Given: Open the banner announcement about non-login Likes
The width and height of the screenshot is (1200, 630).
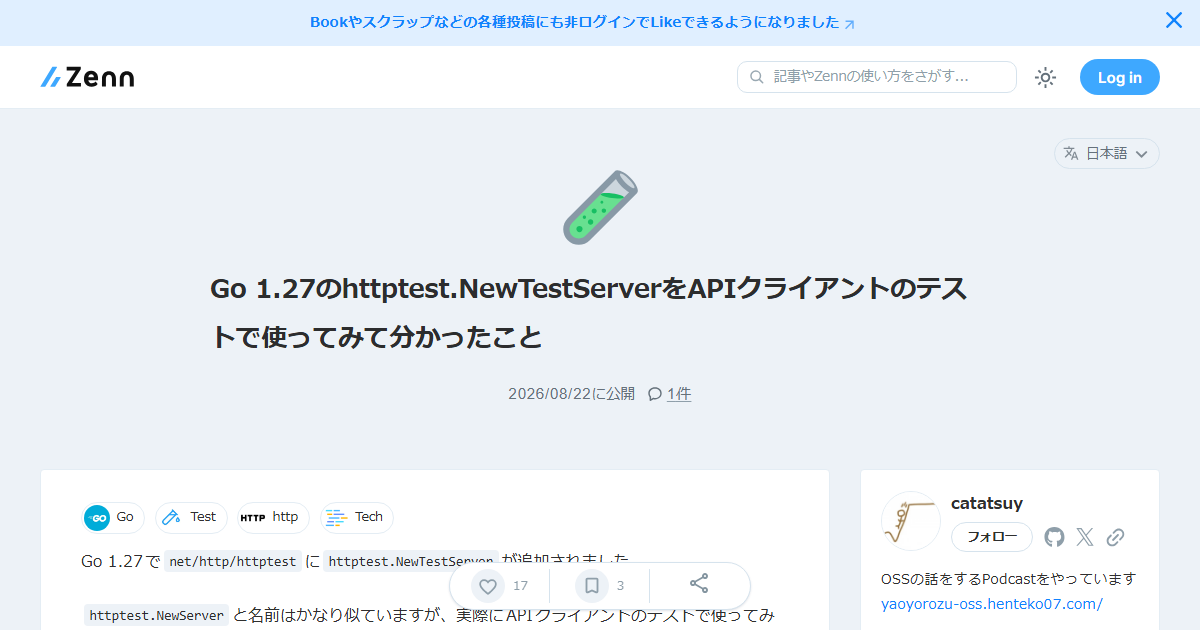Looking at the screenshot, I should coord(582,22).
